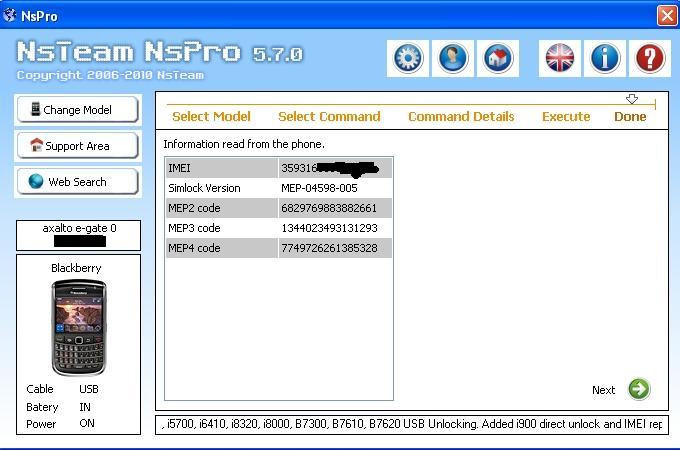Click the Blackberry phone image
Viewport: 680px width, 450px height.
click(78, 327)
